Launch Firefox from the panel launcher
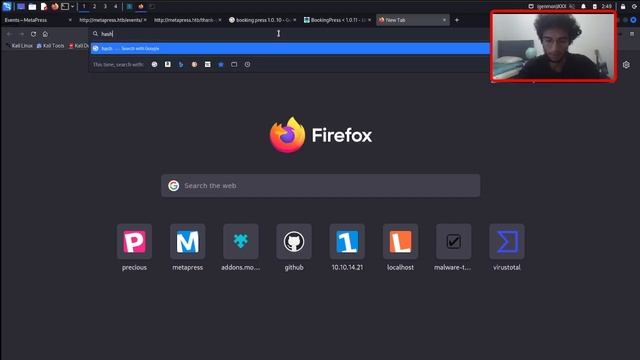640x360 pixels. pyautogui.click(x=55, y=7)
